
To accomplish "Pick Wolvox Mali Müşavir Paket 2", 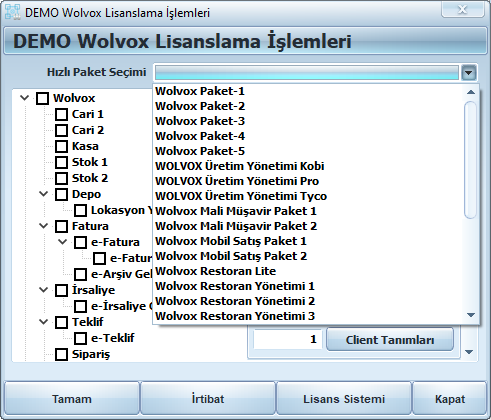I will [236, 226].
